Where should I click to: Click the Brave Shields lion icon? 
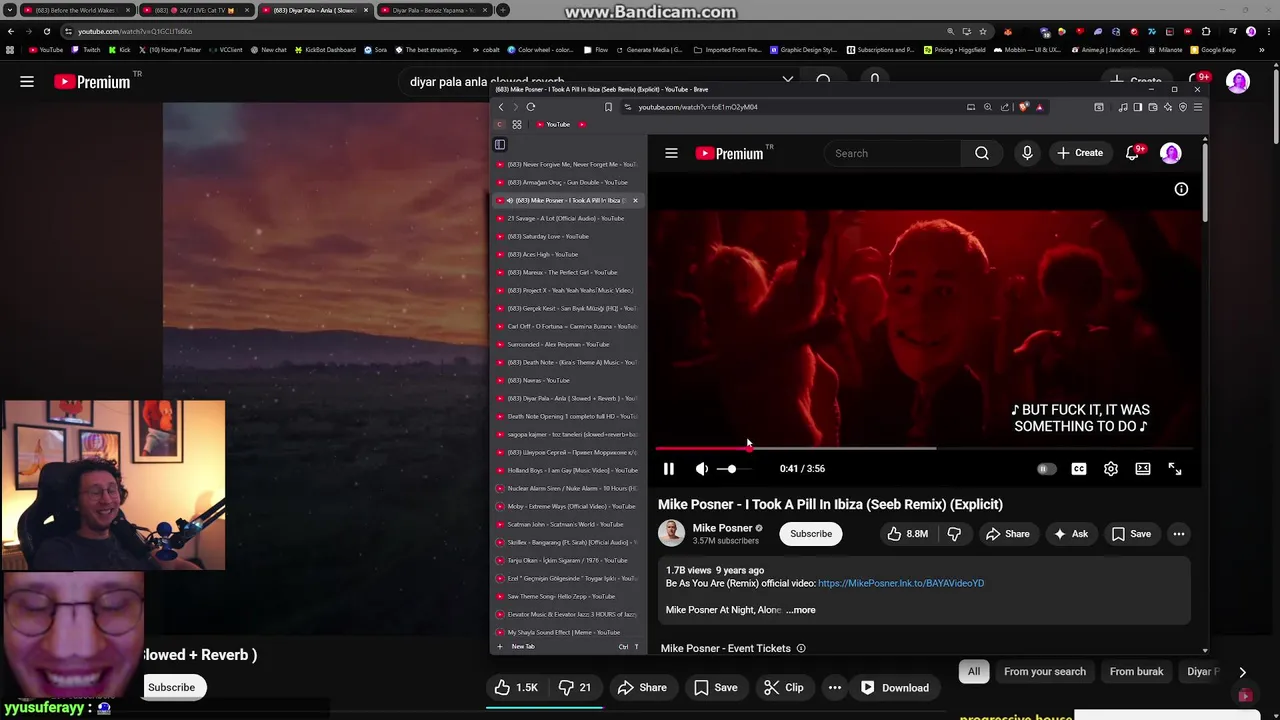pyautogui.click(x=1023, y=107)
